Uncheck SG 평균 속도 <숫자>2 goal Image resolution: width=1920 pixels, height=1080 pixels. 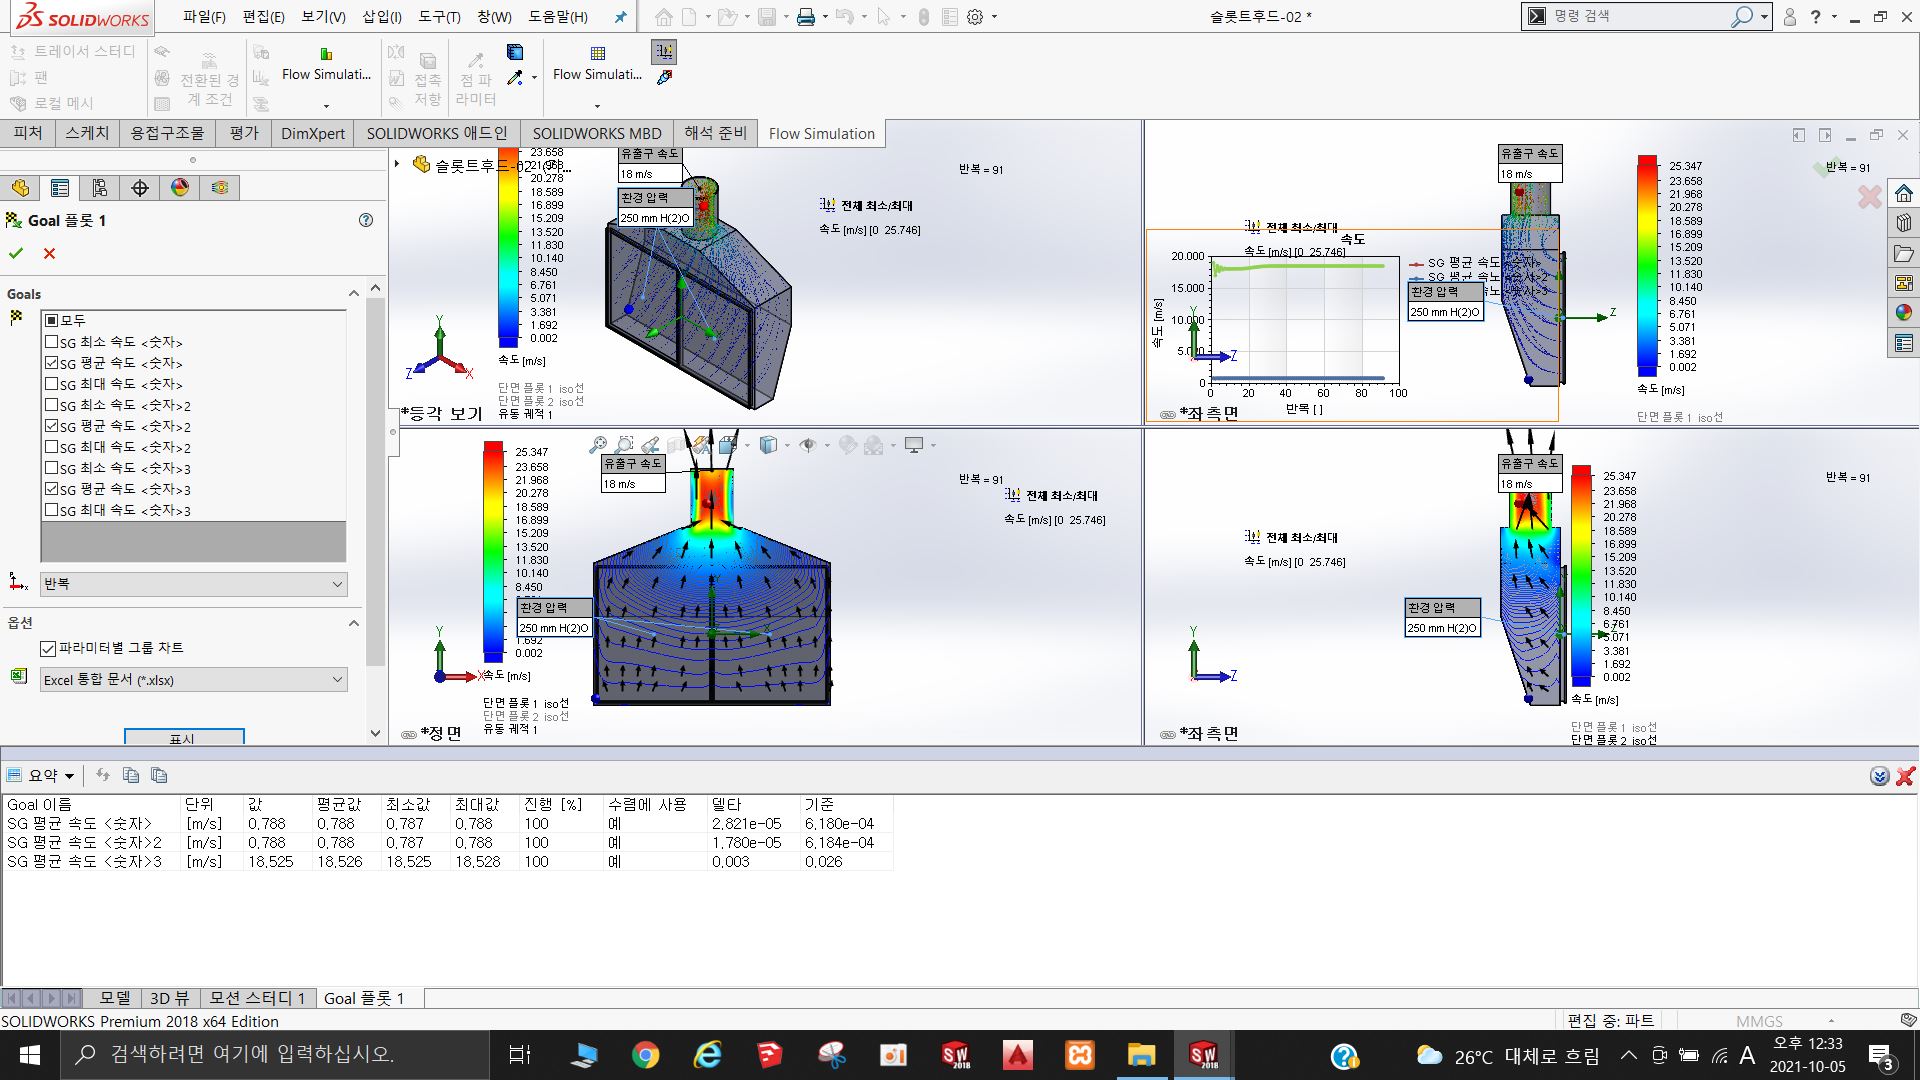pos(51,426)
